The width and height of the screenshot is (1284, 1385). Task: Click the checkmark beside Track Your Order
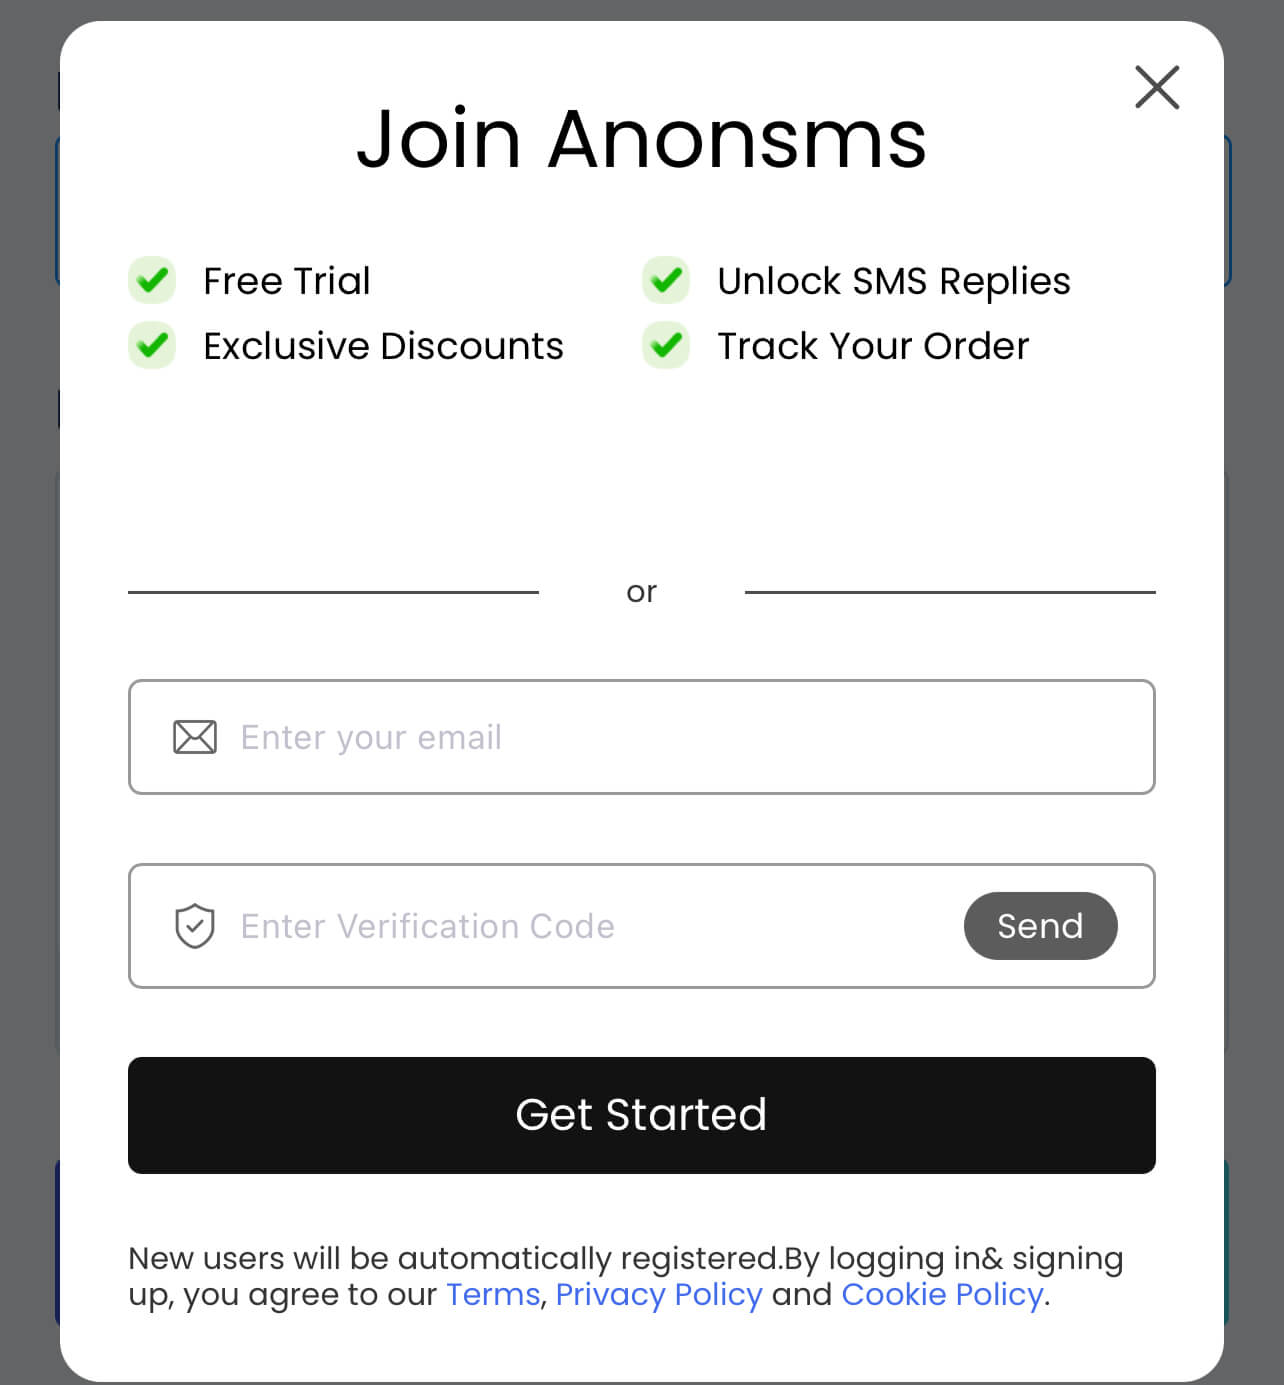(666, 345)
